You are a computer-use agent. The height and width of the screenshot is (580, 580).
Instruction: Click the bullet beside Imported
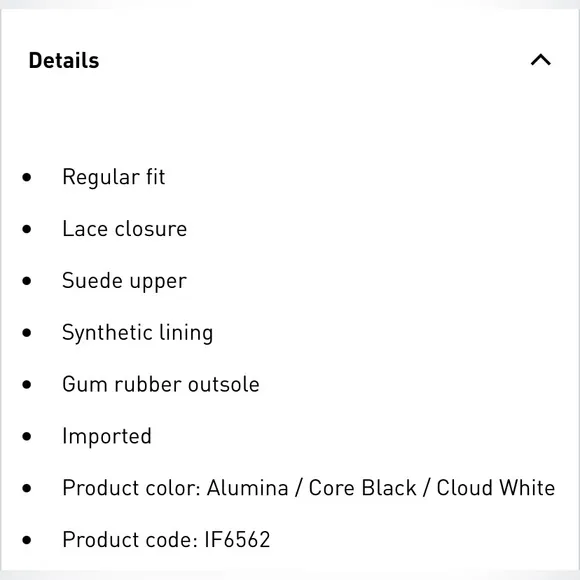[27, 436]
